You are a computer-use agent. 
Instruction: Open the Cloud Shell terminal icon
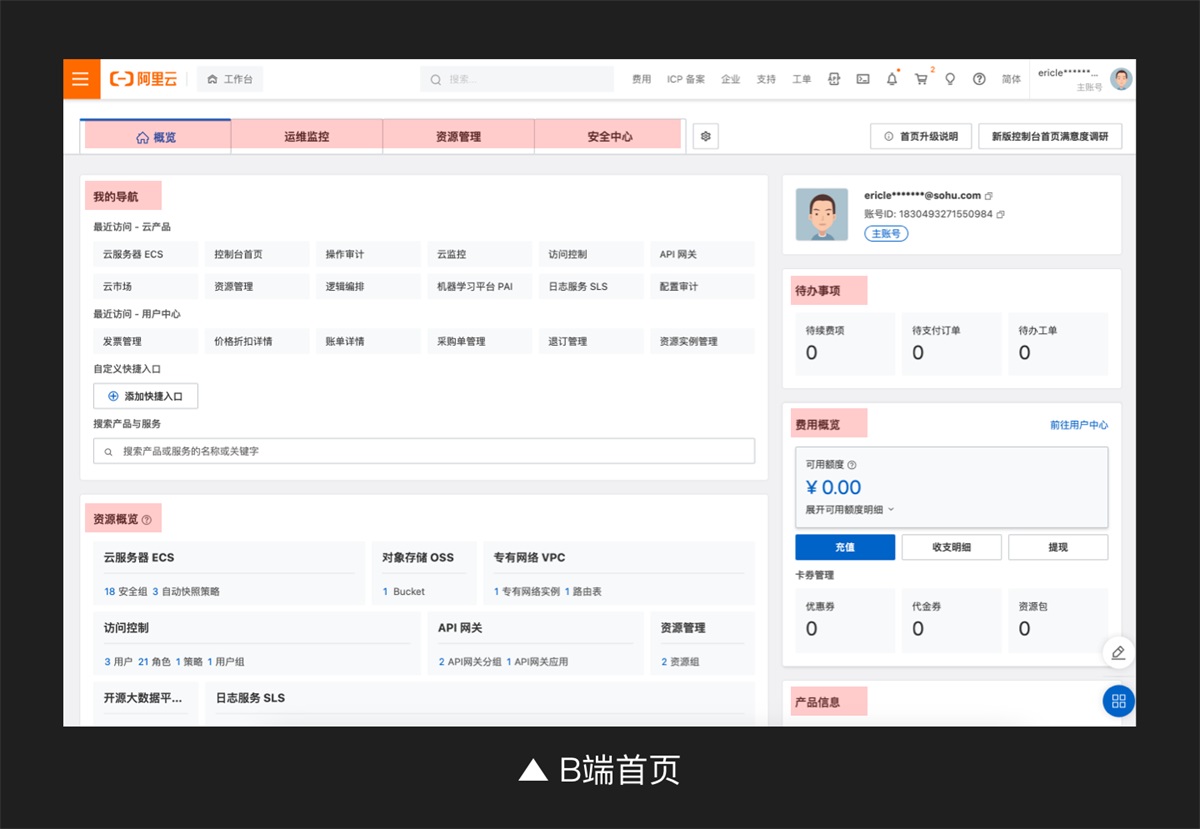863,79
